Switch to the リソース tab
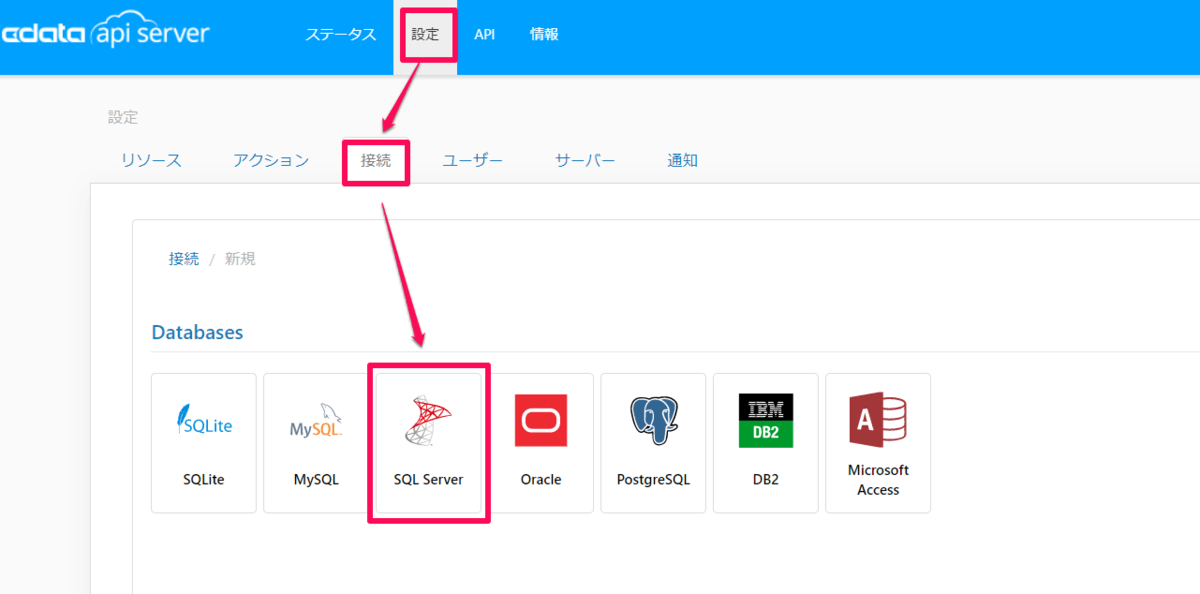This screenshot has width=1200, height=594. pyautogui.click(x=151, y=160)
